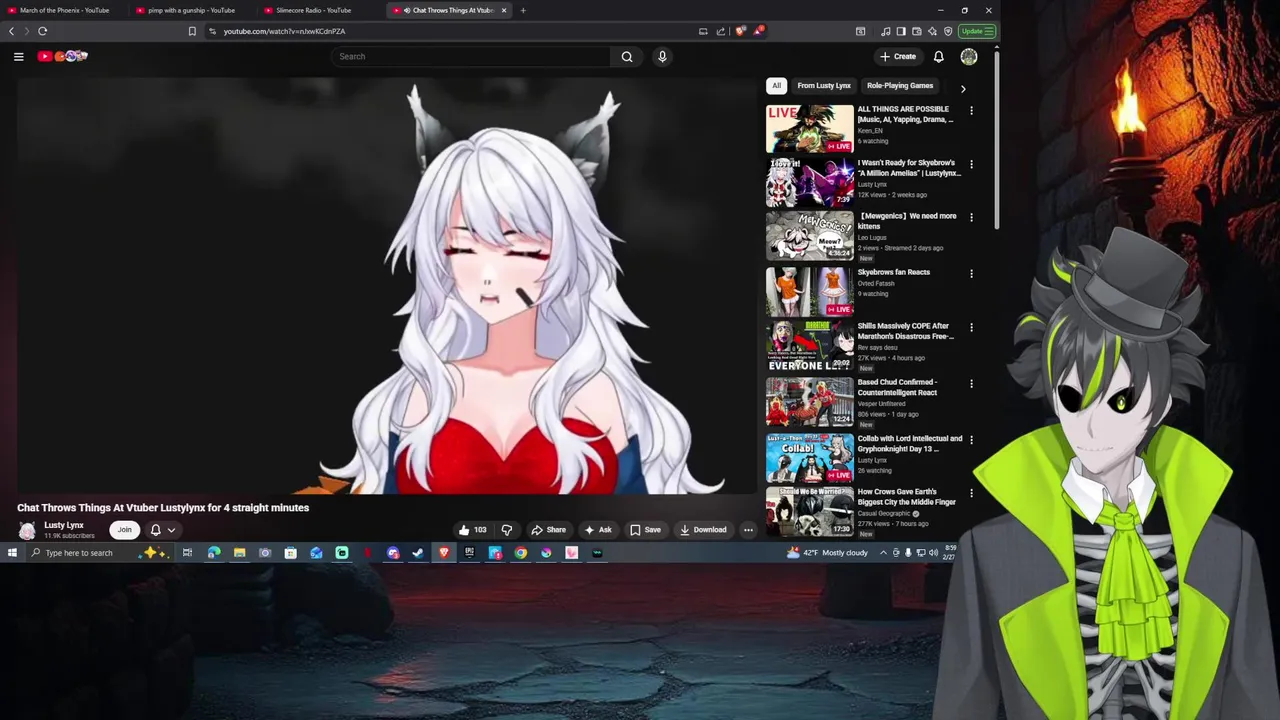Open Epic Games launcher from taskbar

click(469, 553)
